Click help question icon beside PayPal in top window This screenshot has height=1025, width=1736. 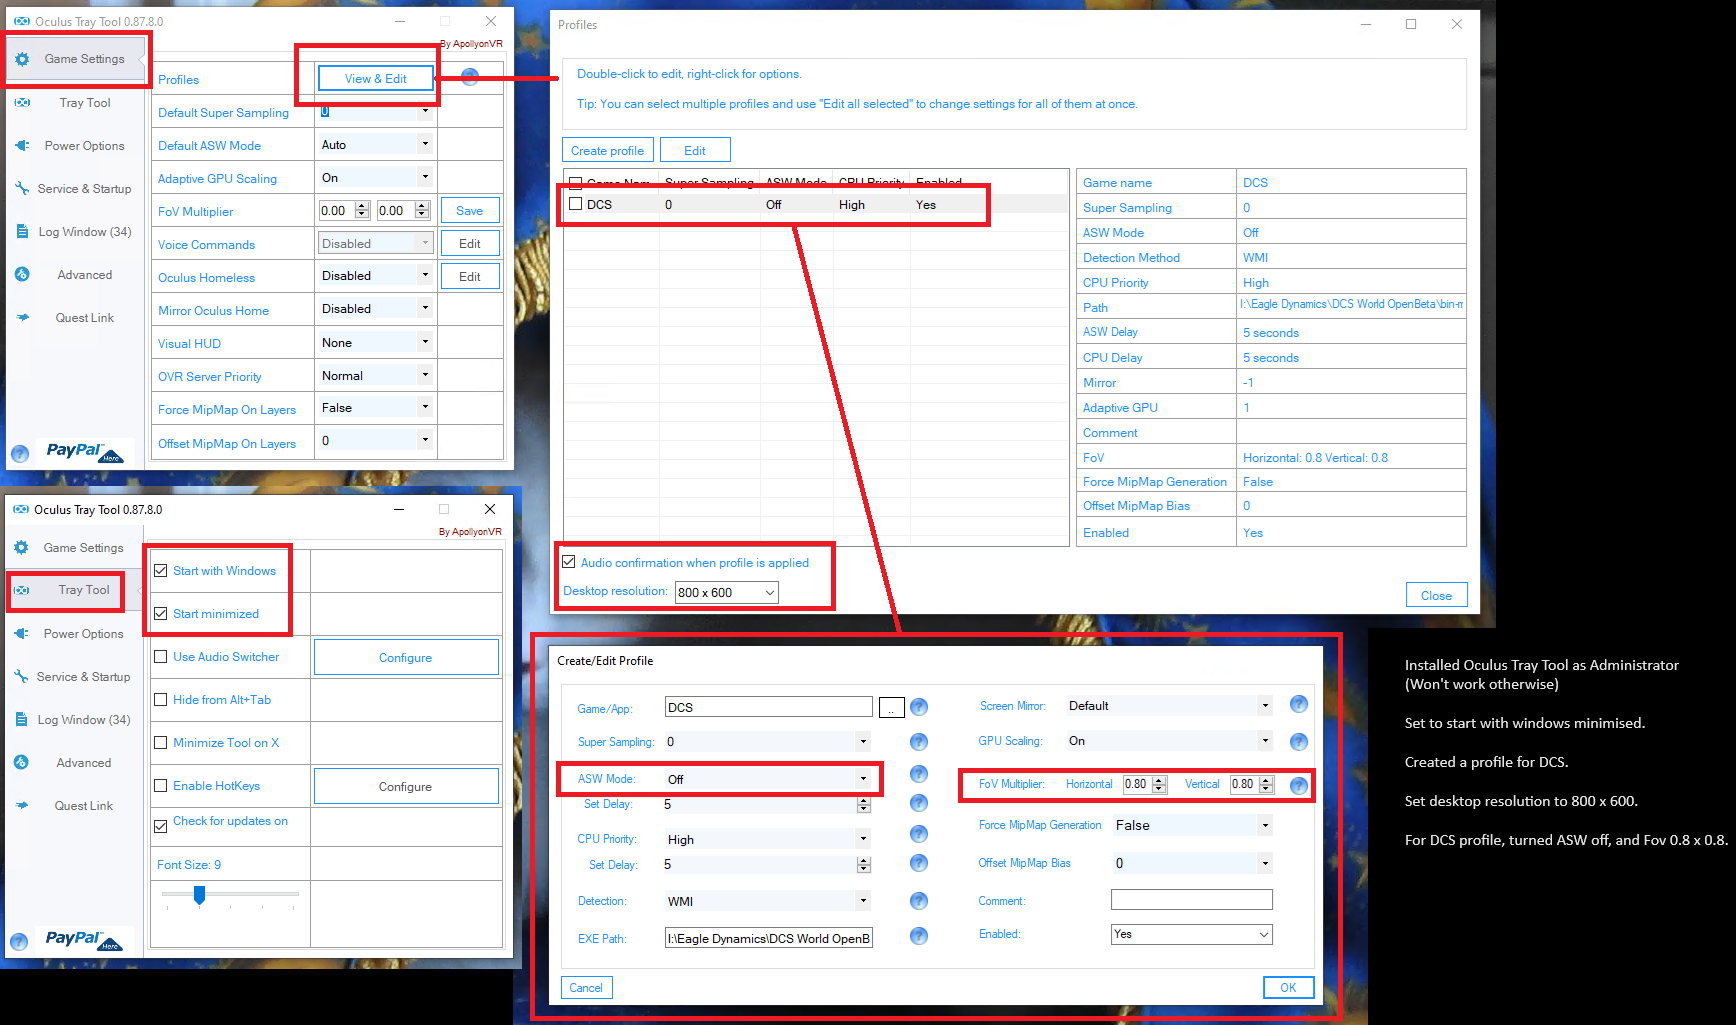pyautogui.click(x=19, y=453)
